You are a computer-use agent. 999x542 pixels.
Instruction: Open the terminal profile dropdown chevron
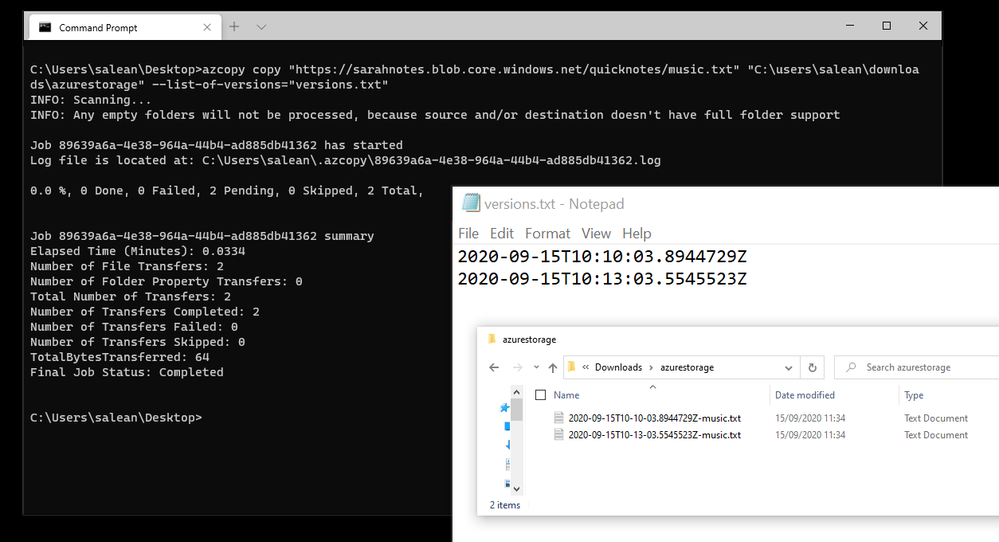tap(261, 27)
